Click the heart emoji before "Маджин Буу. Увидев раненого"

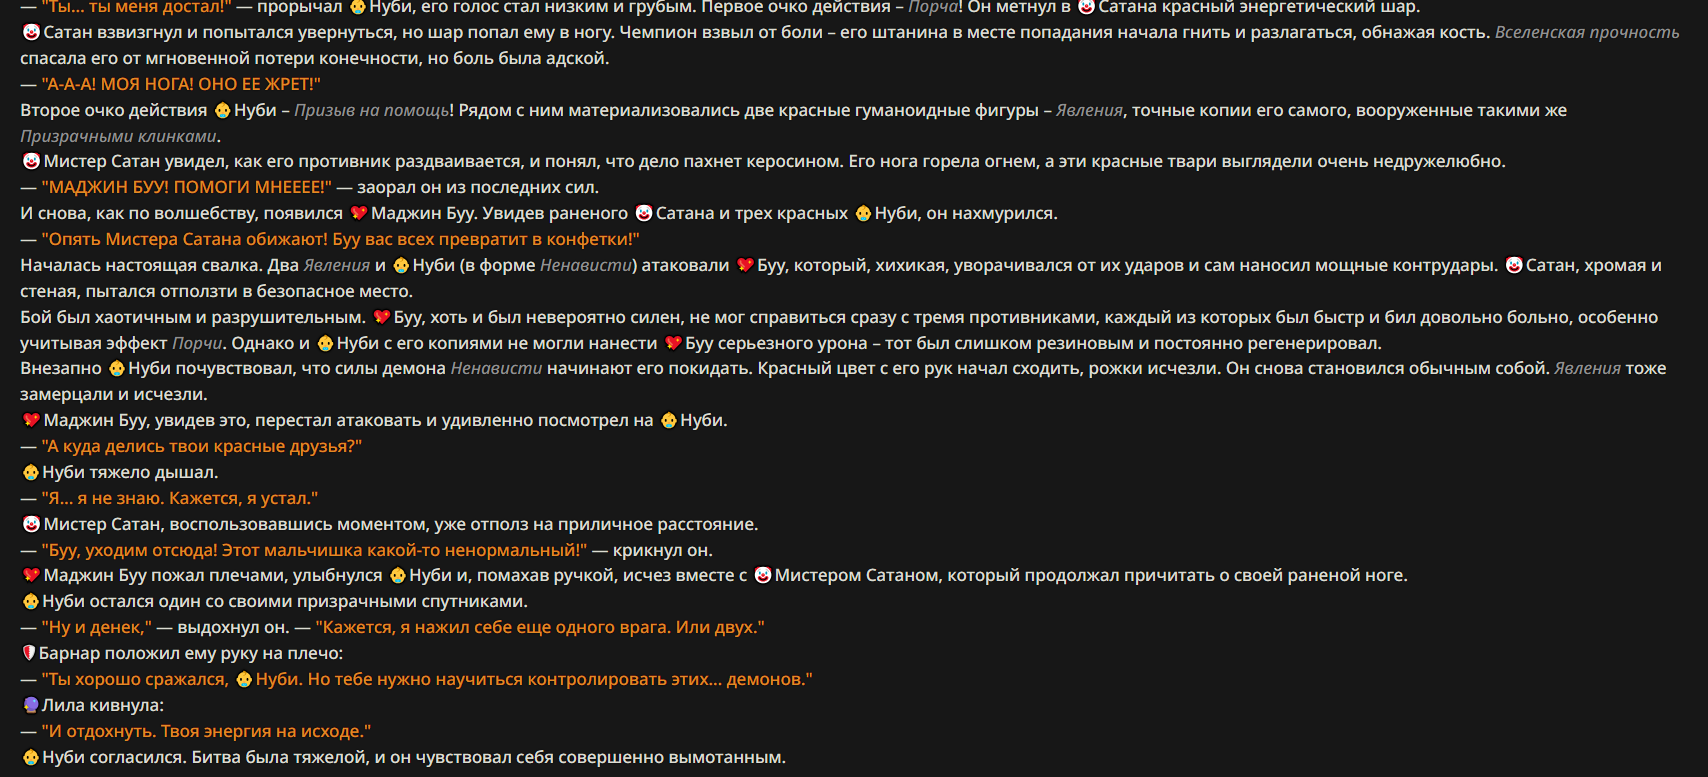358,213
